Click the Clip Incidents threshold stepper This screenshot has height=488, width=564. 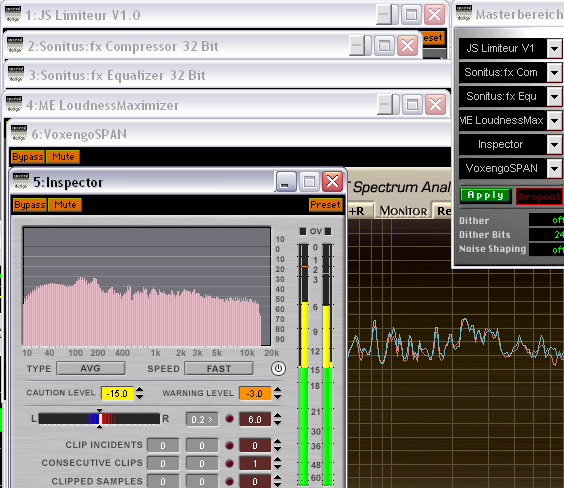(x=277, y=446)
